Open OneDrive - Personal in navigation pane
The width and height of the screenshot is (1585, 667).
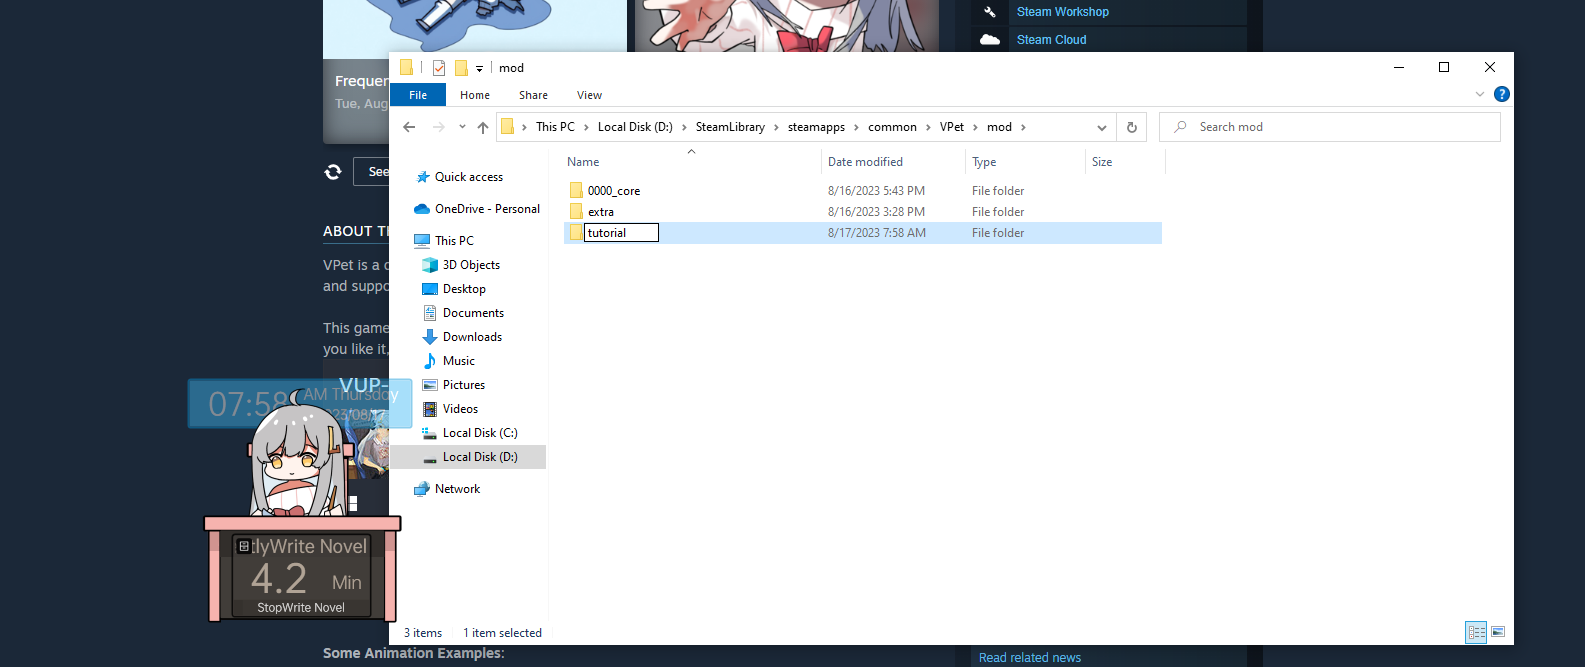tap(487, 209)
